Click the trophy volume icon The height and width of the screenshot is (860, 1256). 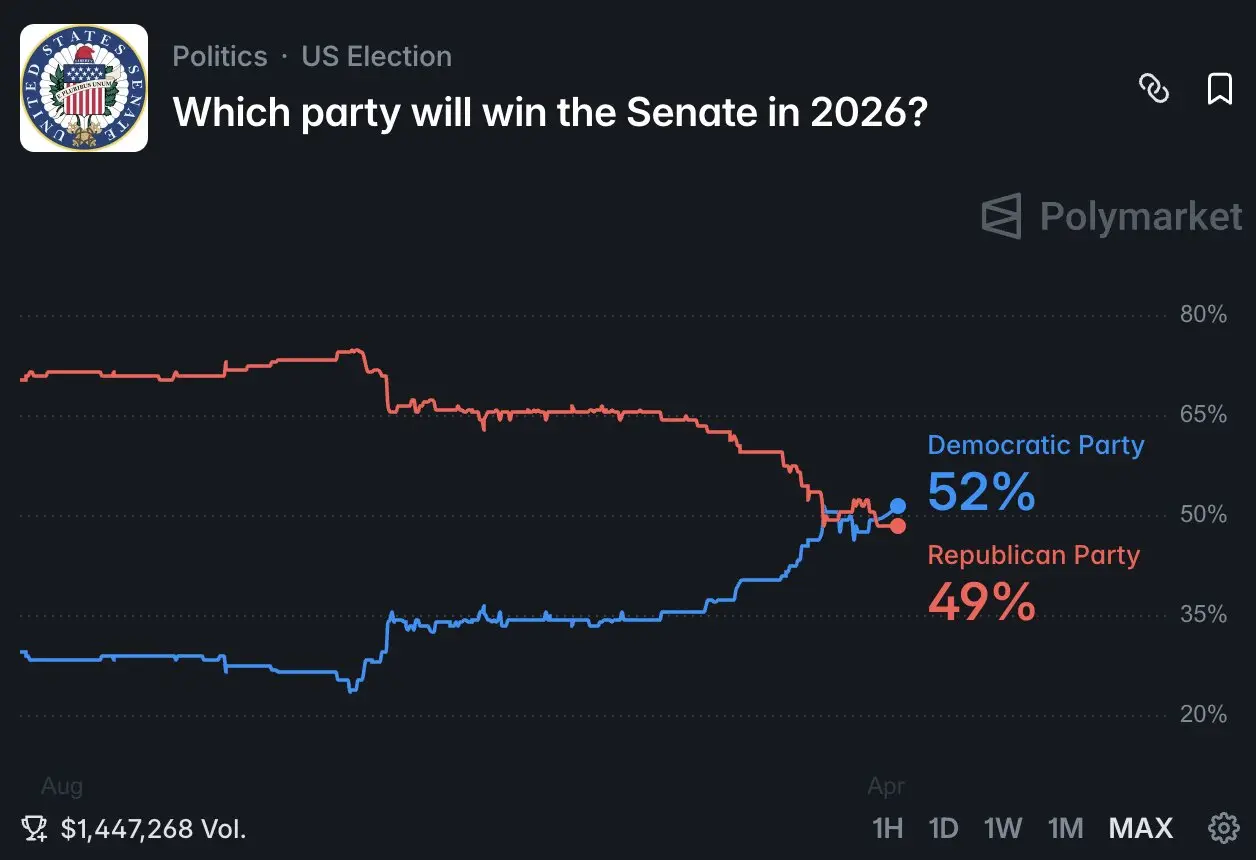[35, 828]
